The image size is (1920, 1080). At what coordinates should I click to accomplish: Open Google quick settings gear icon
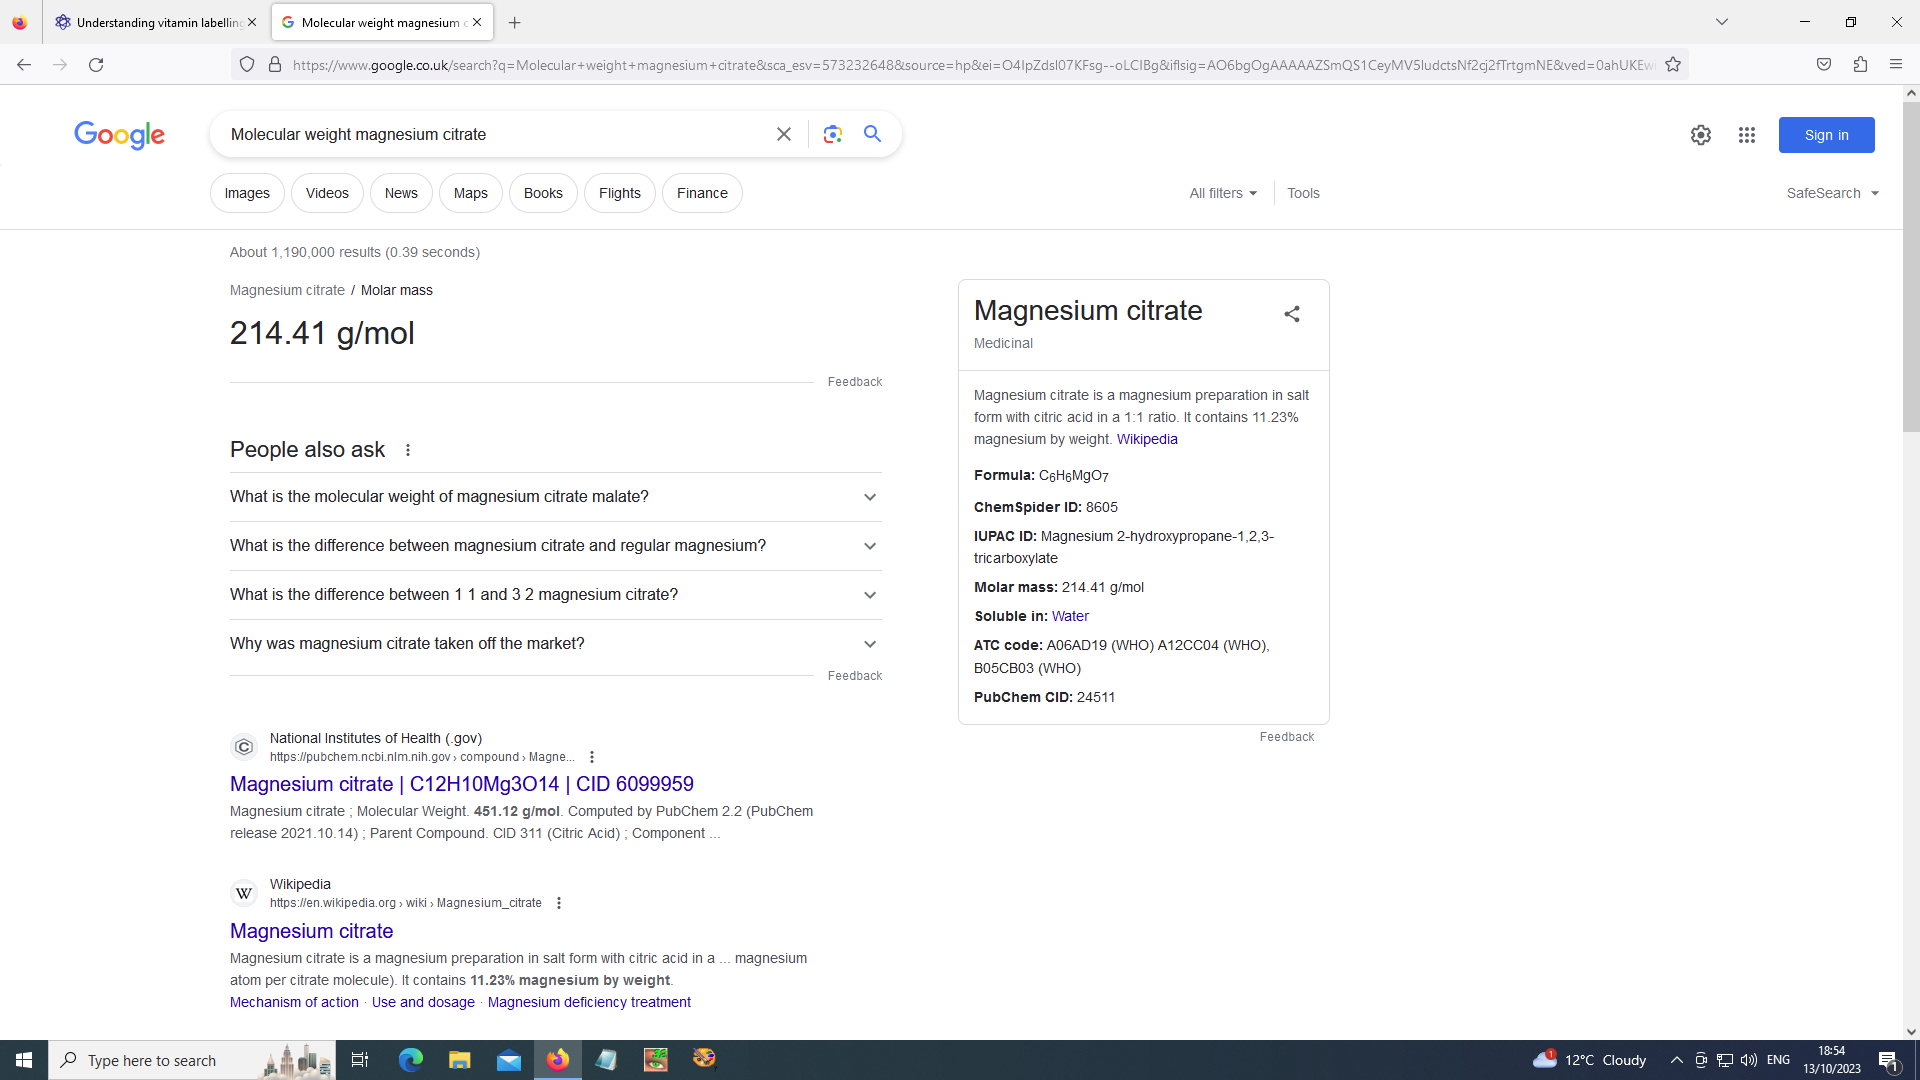click(x=1701, y=135)
